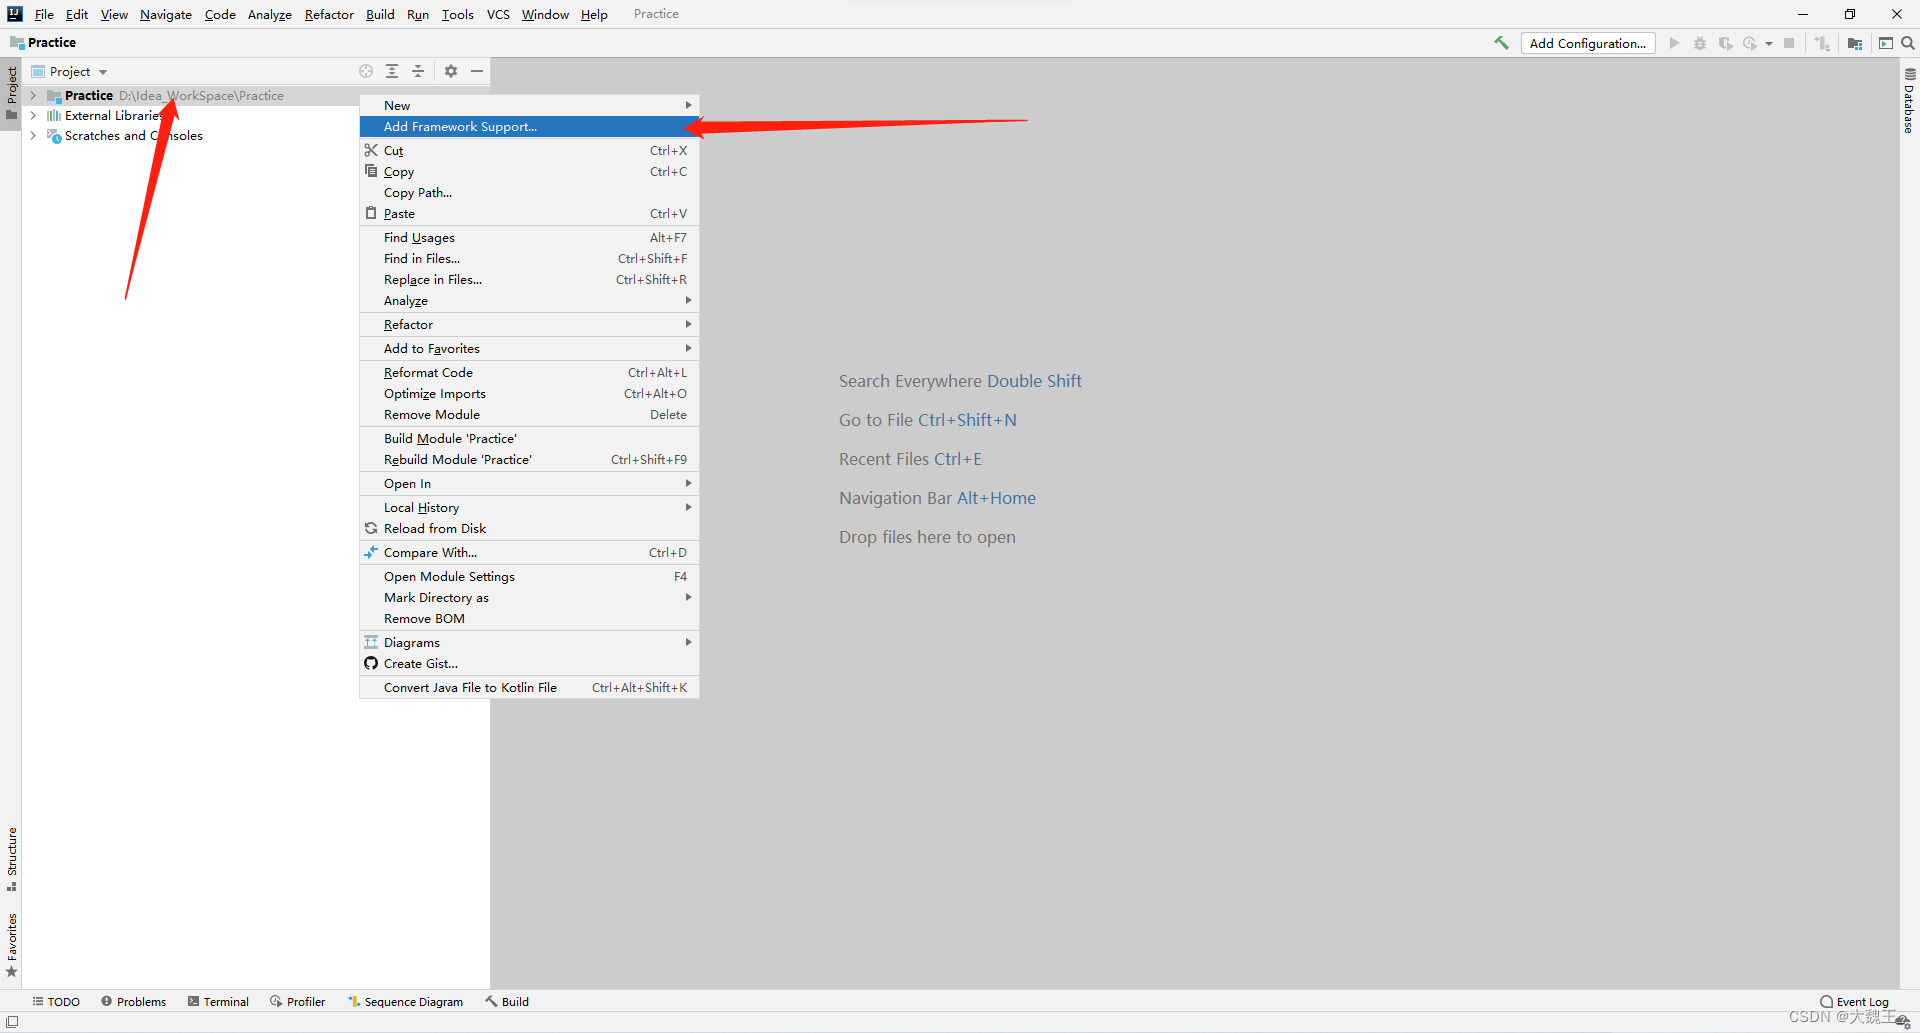
Task: Expand Mark Directory as submenu
Action: pyautogui.click(x=529, y=598)
